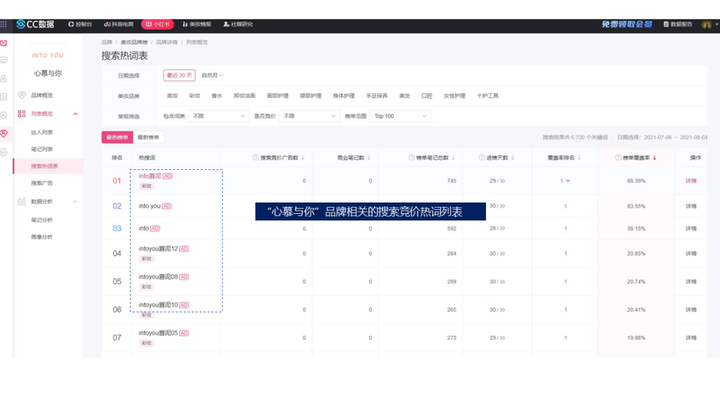Click the 免费领取会员 banner link
The height and width of the screenshot is (405, 720).
(x=627, y=24)
